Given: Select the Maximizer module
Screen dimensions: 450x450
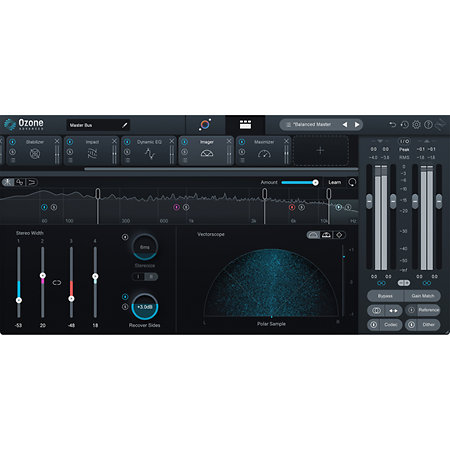Looking at the screenshot, I should pyautogui.click(x=264, y=151).
